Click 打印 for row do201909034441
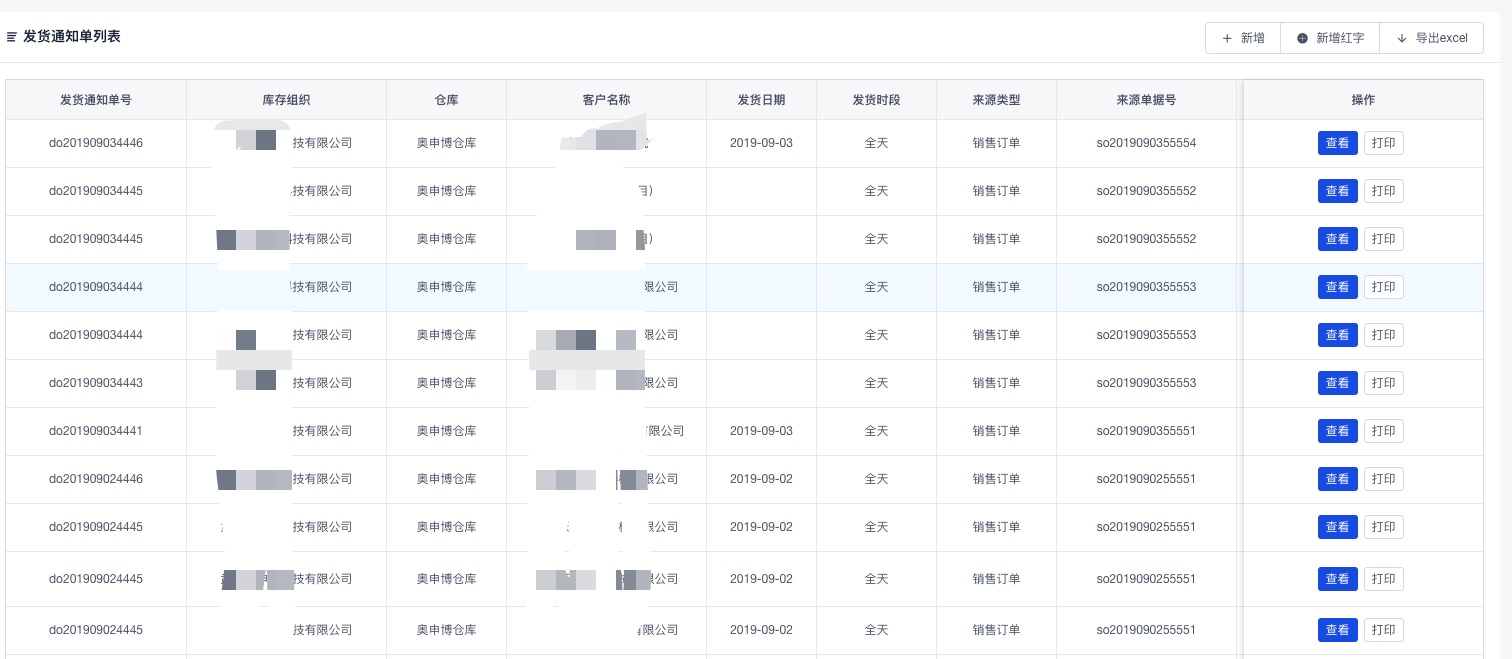This screenshot has height=659, width=1512. click(x=1383, y=431)
